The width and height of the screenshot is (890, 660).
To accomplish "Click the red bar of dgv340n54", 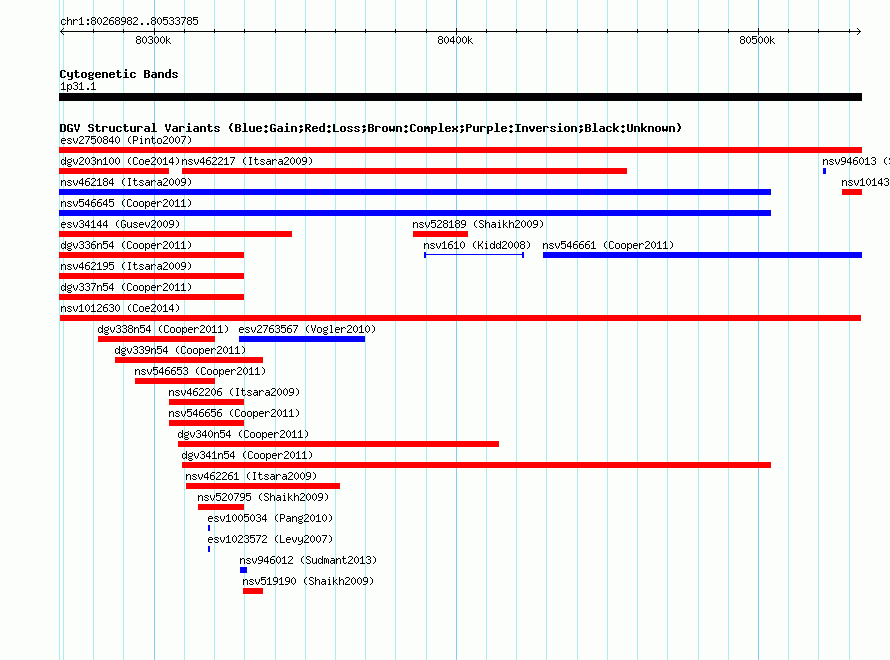I will [x=338, y=444].
